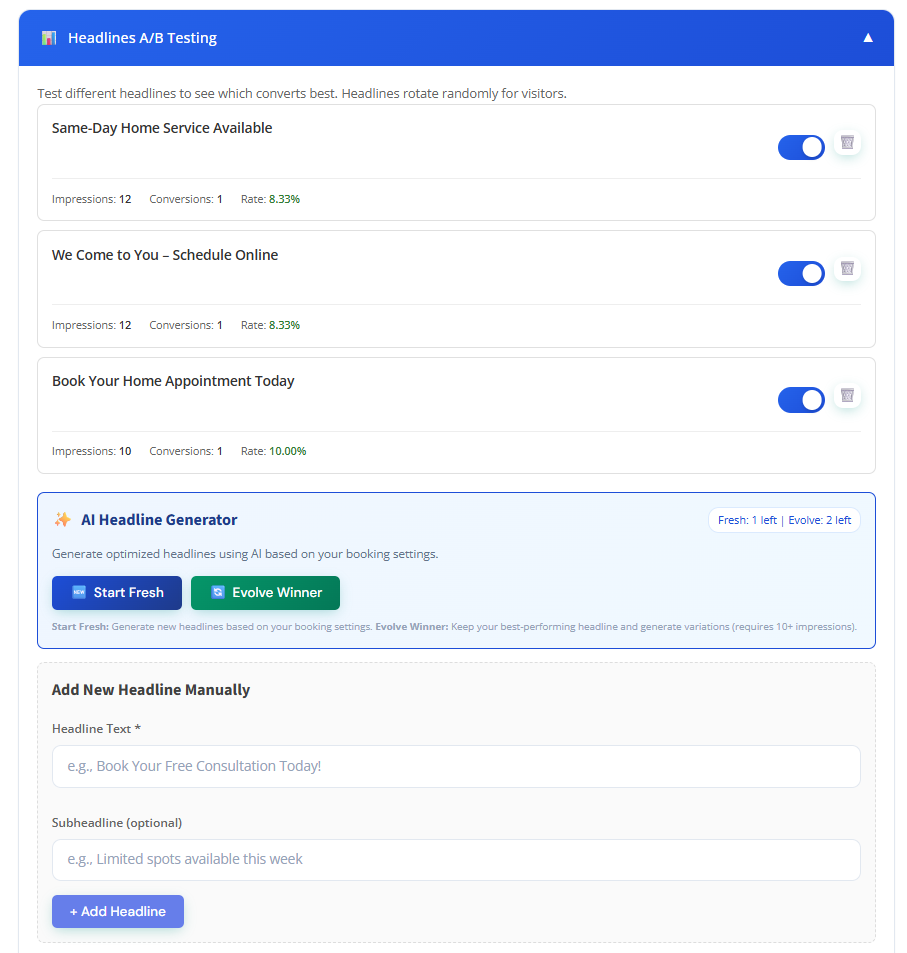Collapse the Headlines A/B Testing section
The image size is (907, 953).
pyautogui.click(x=868, y=38)
